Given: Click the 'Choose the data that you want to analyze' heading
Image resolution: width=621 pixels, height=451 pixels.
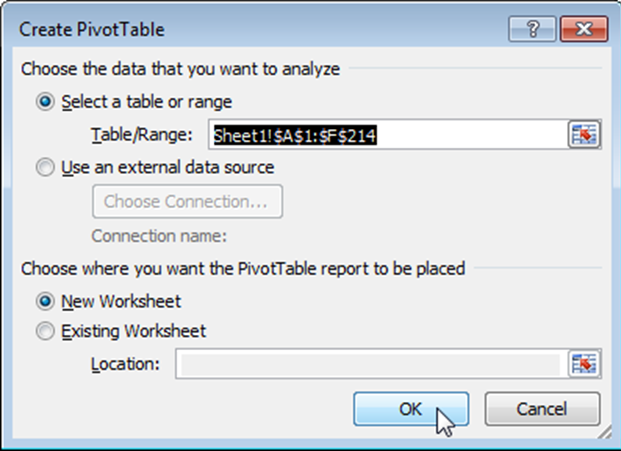Looking at the screenshot, I should click(181, 70).
